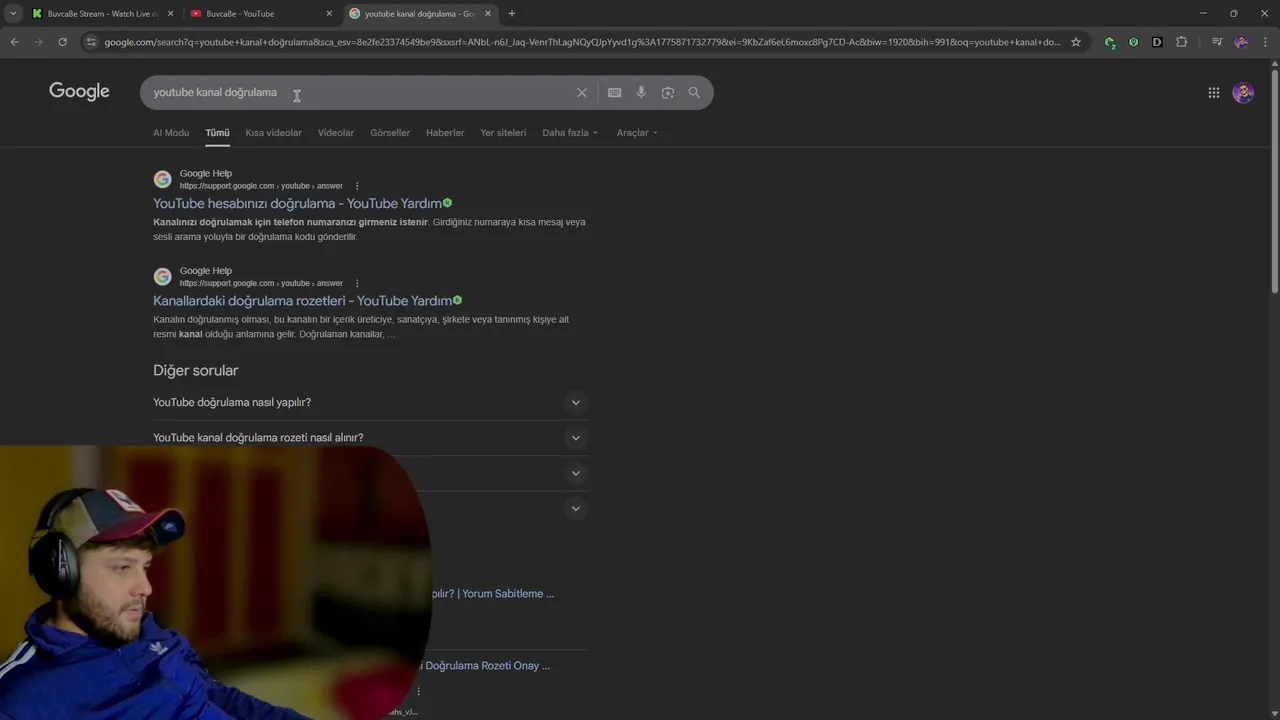Screen dimensions: 1280x720
Task: Select the Tümü results tab
Action: [217, 133]
